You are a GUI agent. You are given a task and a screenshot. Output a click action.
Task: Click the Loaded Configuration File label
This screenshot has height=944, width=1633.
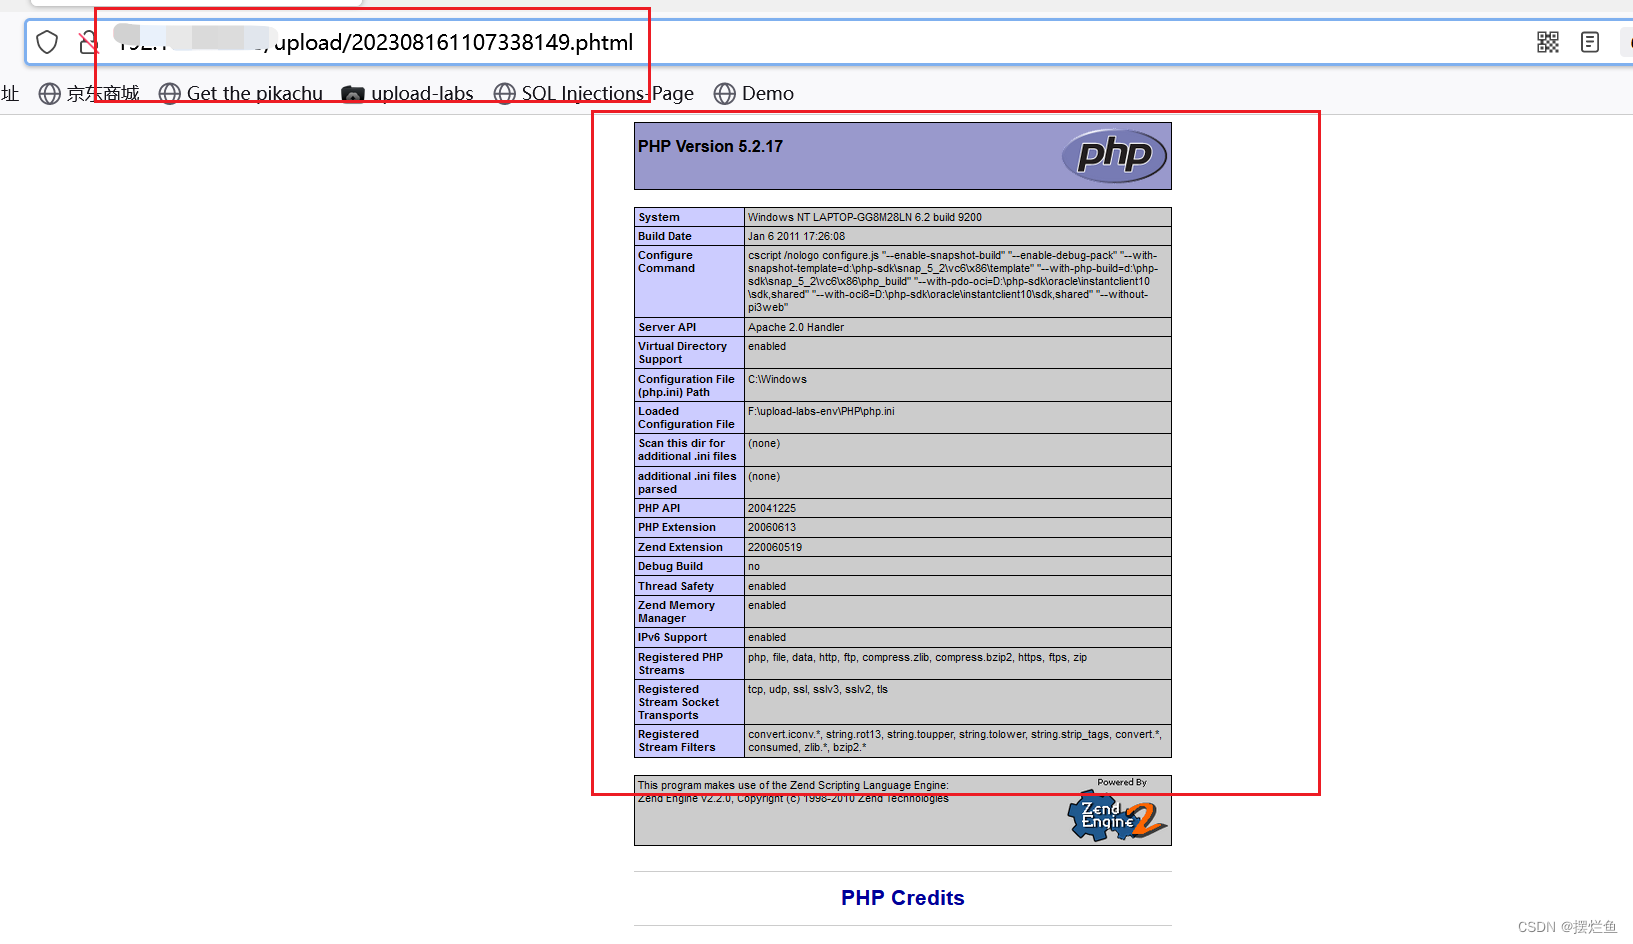click(686, 417)
